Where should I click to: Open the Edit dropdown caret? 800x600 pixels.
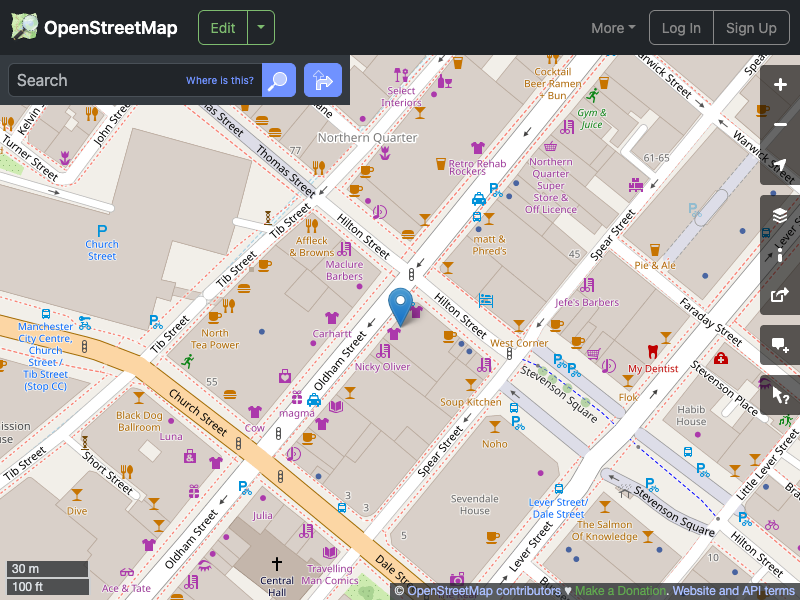pos(260,28)
